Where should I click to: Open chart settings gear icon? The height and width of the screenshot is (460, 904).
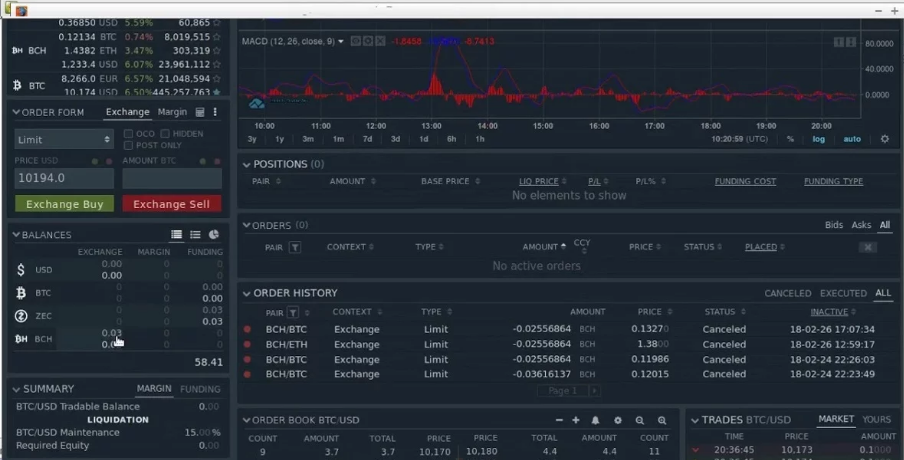pos(884,139)
